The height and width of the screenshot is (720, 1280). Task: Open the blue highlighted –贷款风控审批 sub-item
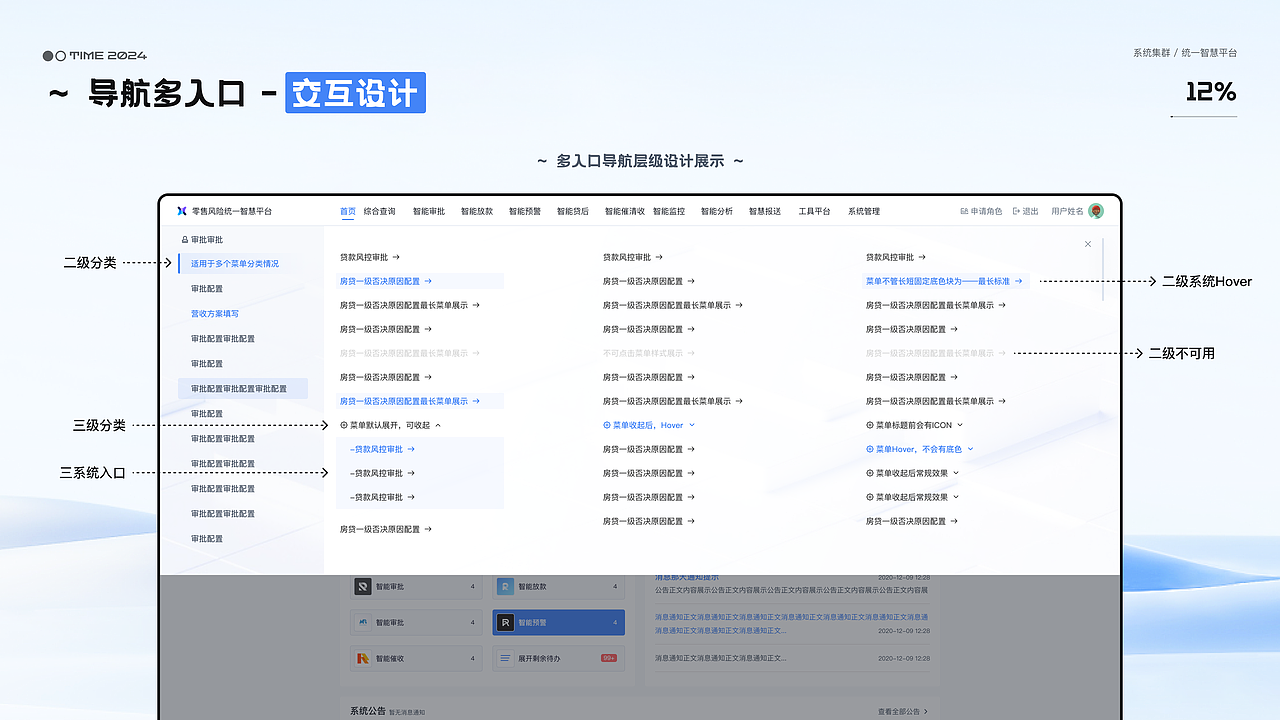pos(382,449)
